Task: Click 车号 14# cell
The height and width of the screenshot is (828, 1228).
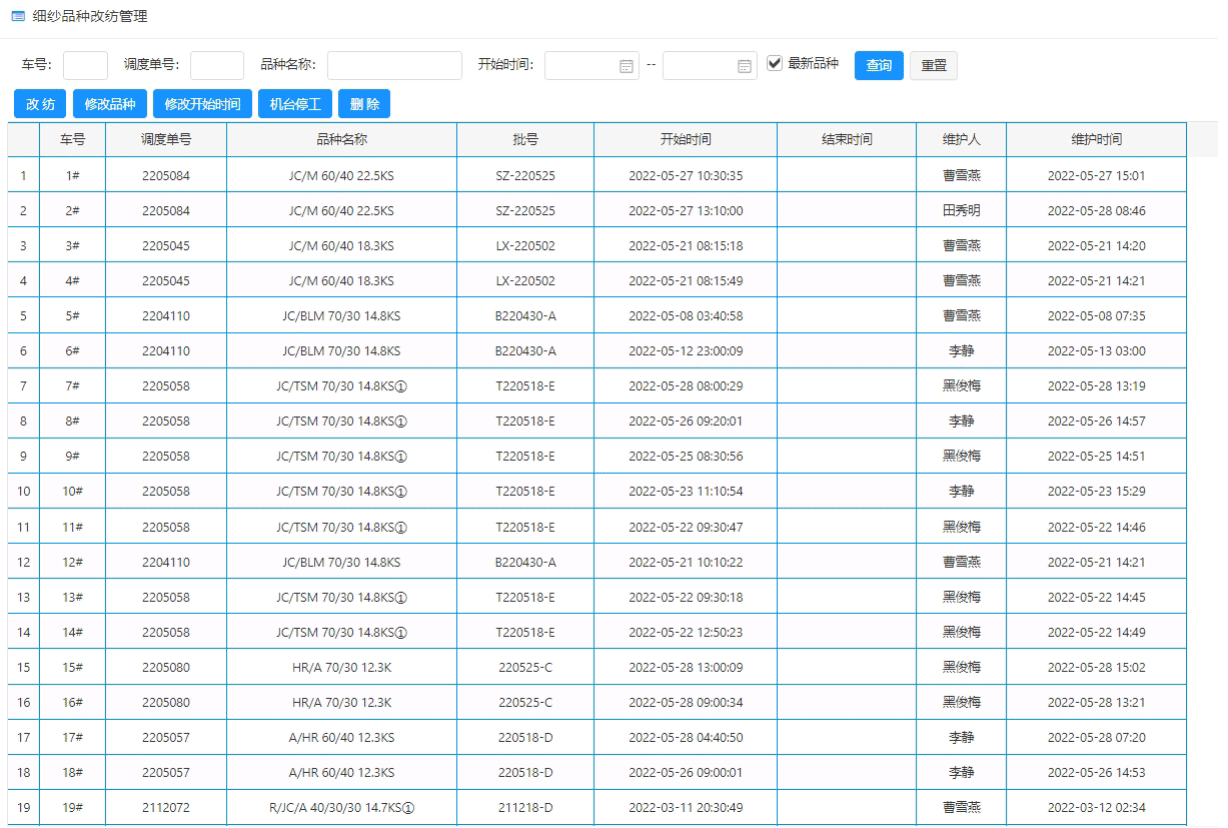Action: pos(72,632)
